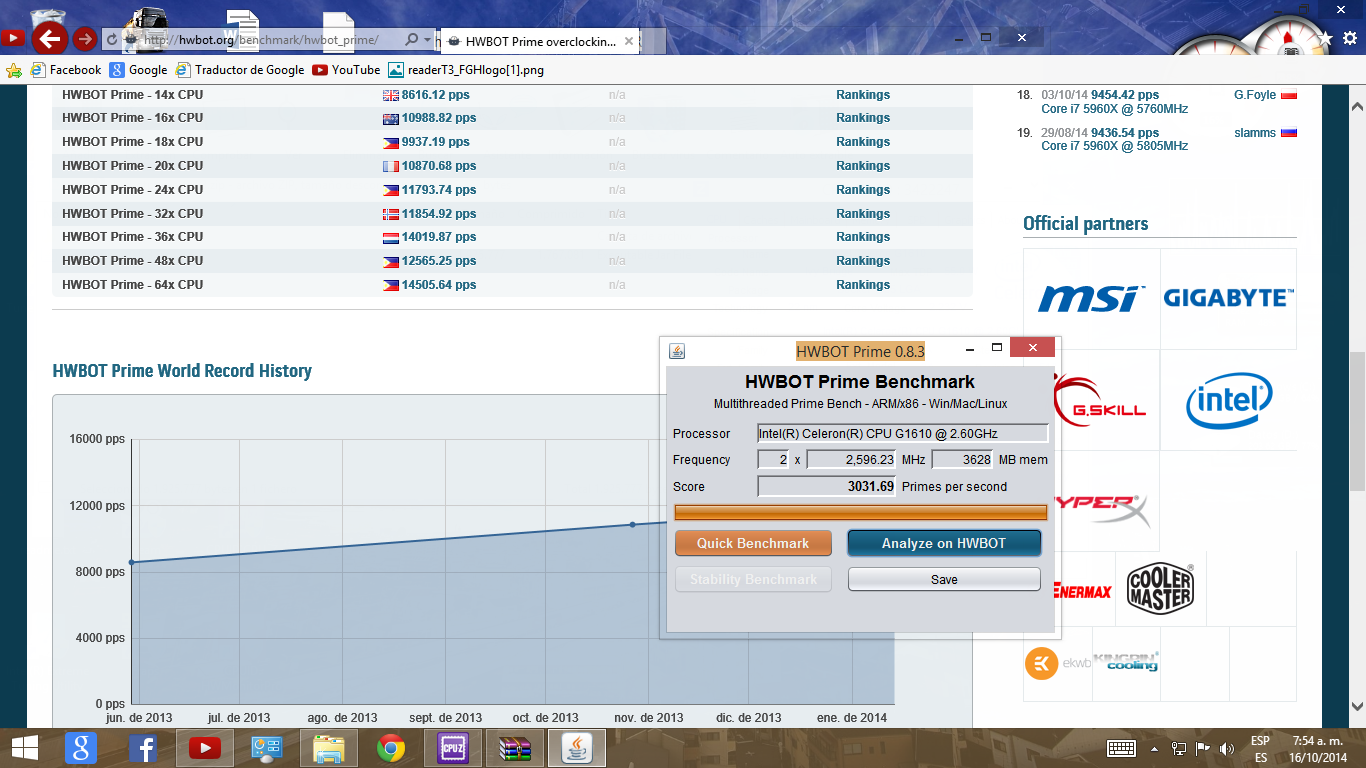Click the 14505.64 pps score link
Viewport: 1366px width, 768px height.
(x=439, y=285)
